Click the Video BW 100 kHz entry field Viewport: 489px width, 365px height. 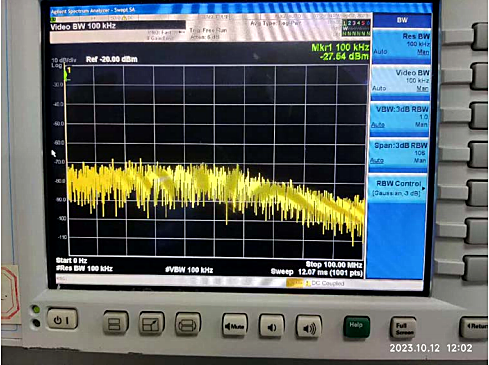pos(117,27)
